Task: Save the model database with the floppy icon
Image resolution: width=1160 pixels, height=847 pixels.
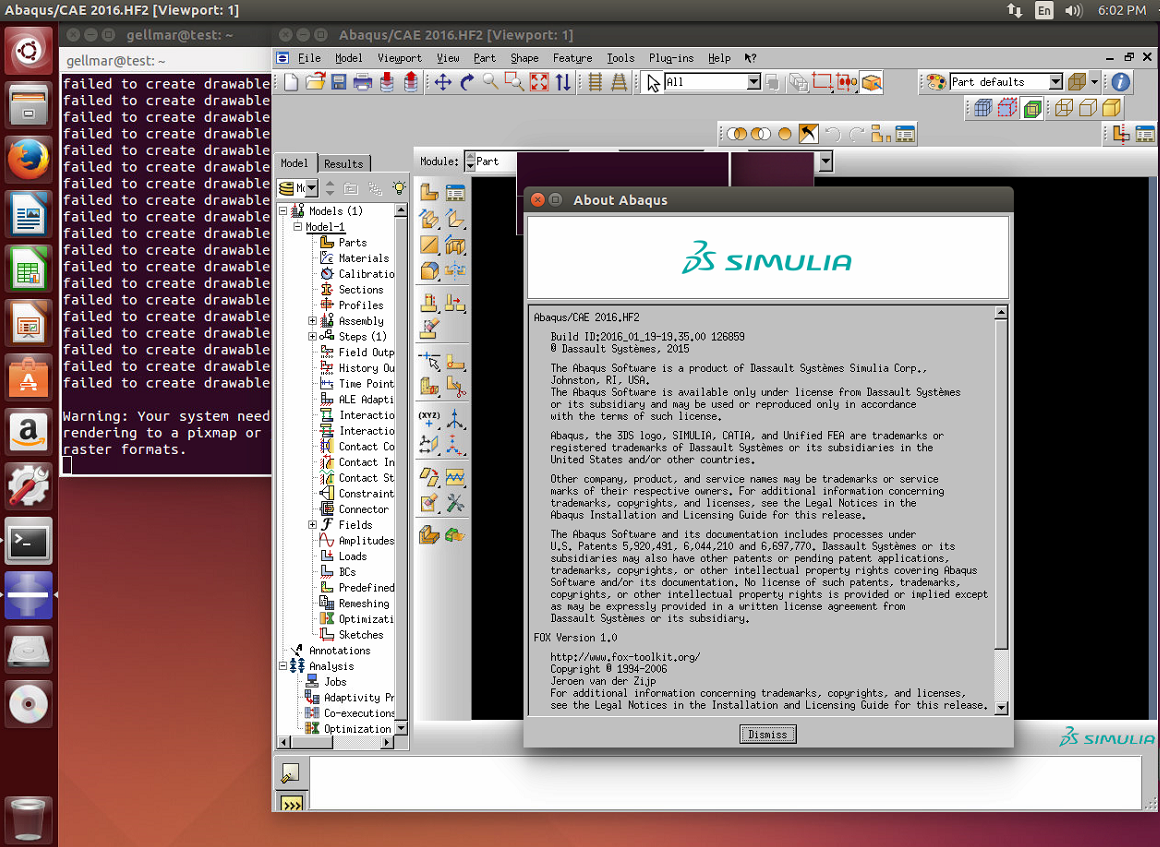Action: [339, 82]
